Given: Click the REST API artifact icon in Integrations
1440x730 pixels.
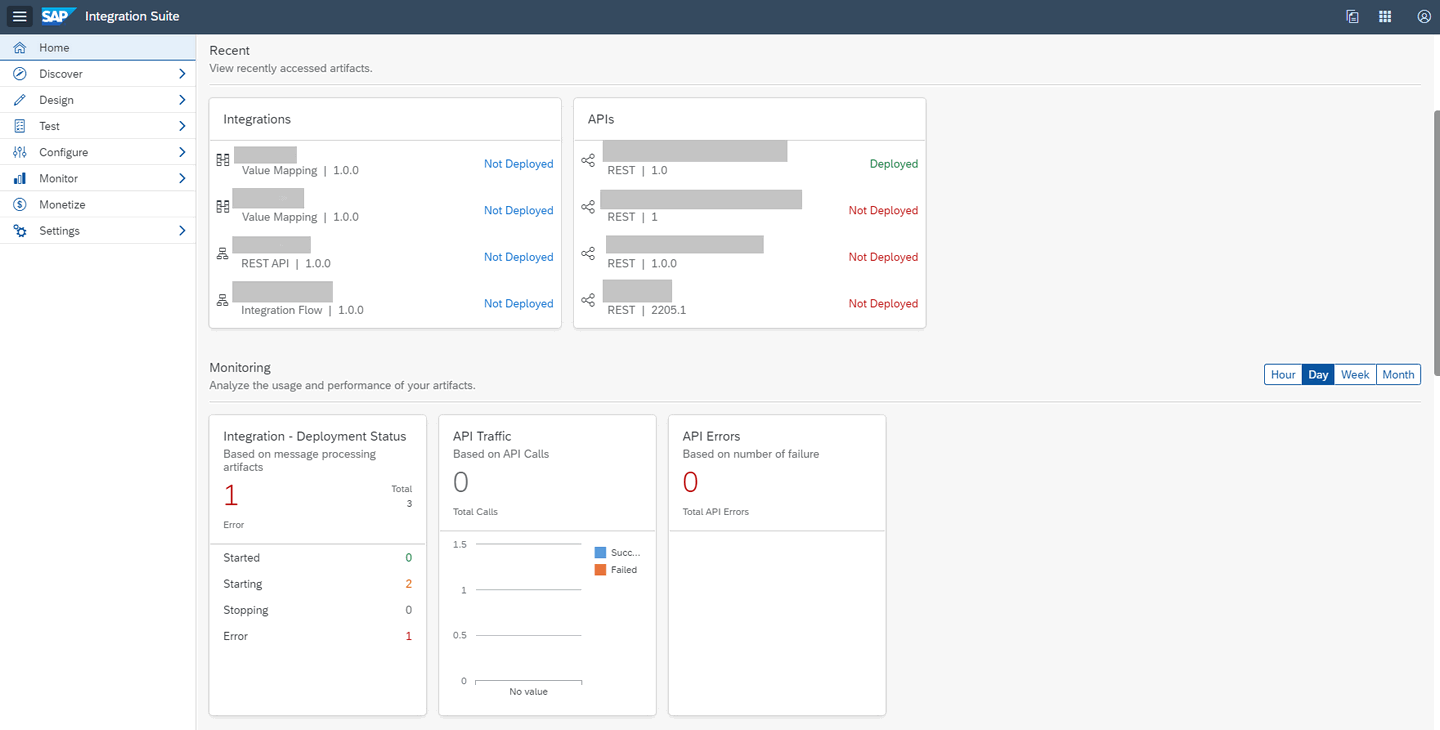Looking at the screenshot, I should point(223,253).
